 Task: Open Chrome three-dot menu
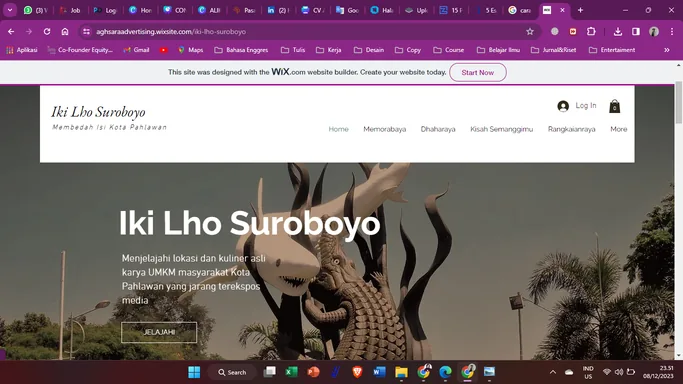[672, 31]
